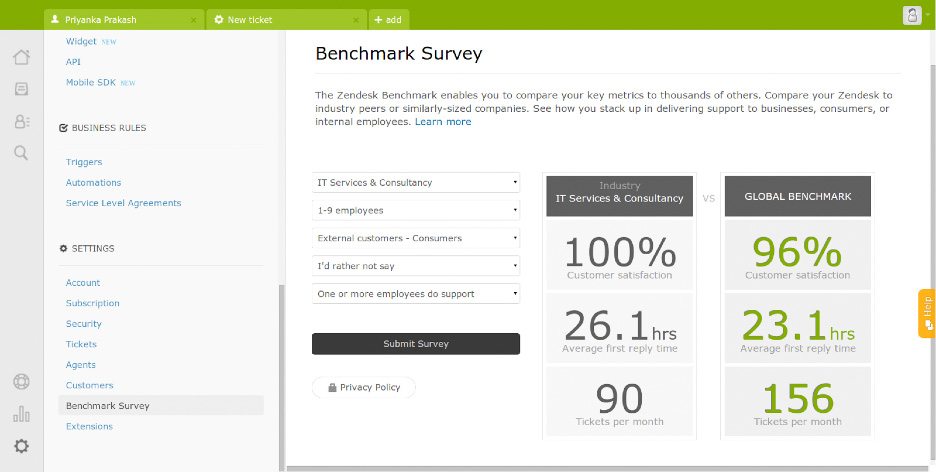Click the 100% Customer satisfaction card
Viewport: 936px width, 472px height.
click(619, 255)
